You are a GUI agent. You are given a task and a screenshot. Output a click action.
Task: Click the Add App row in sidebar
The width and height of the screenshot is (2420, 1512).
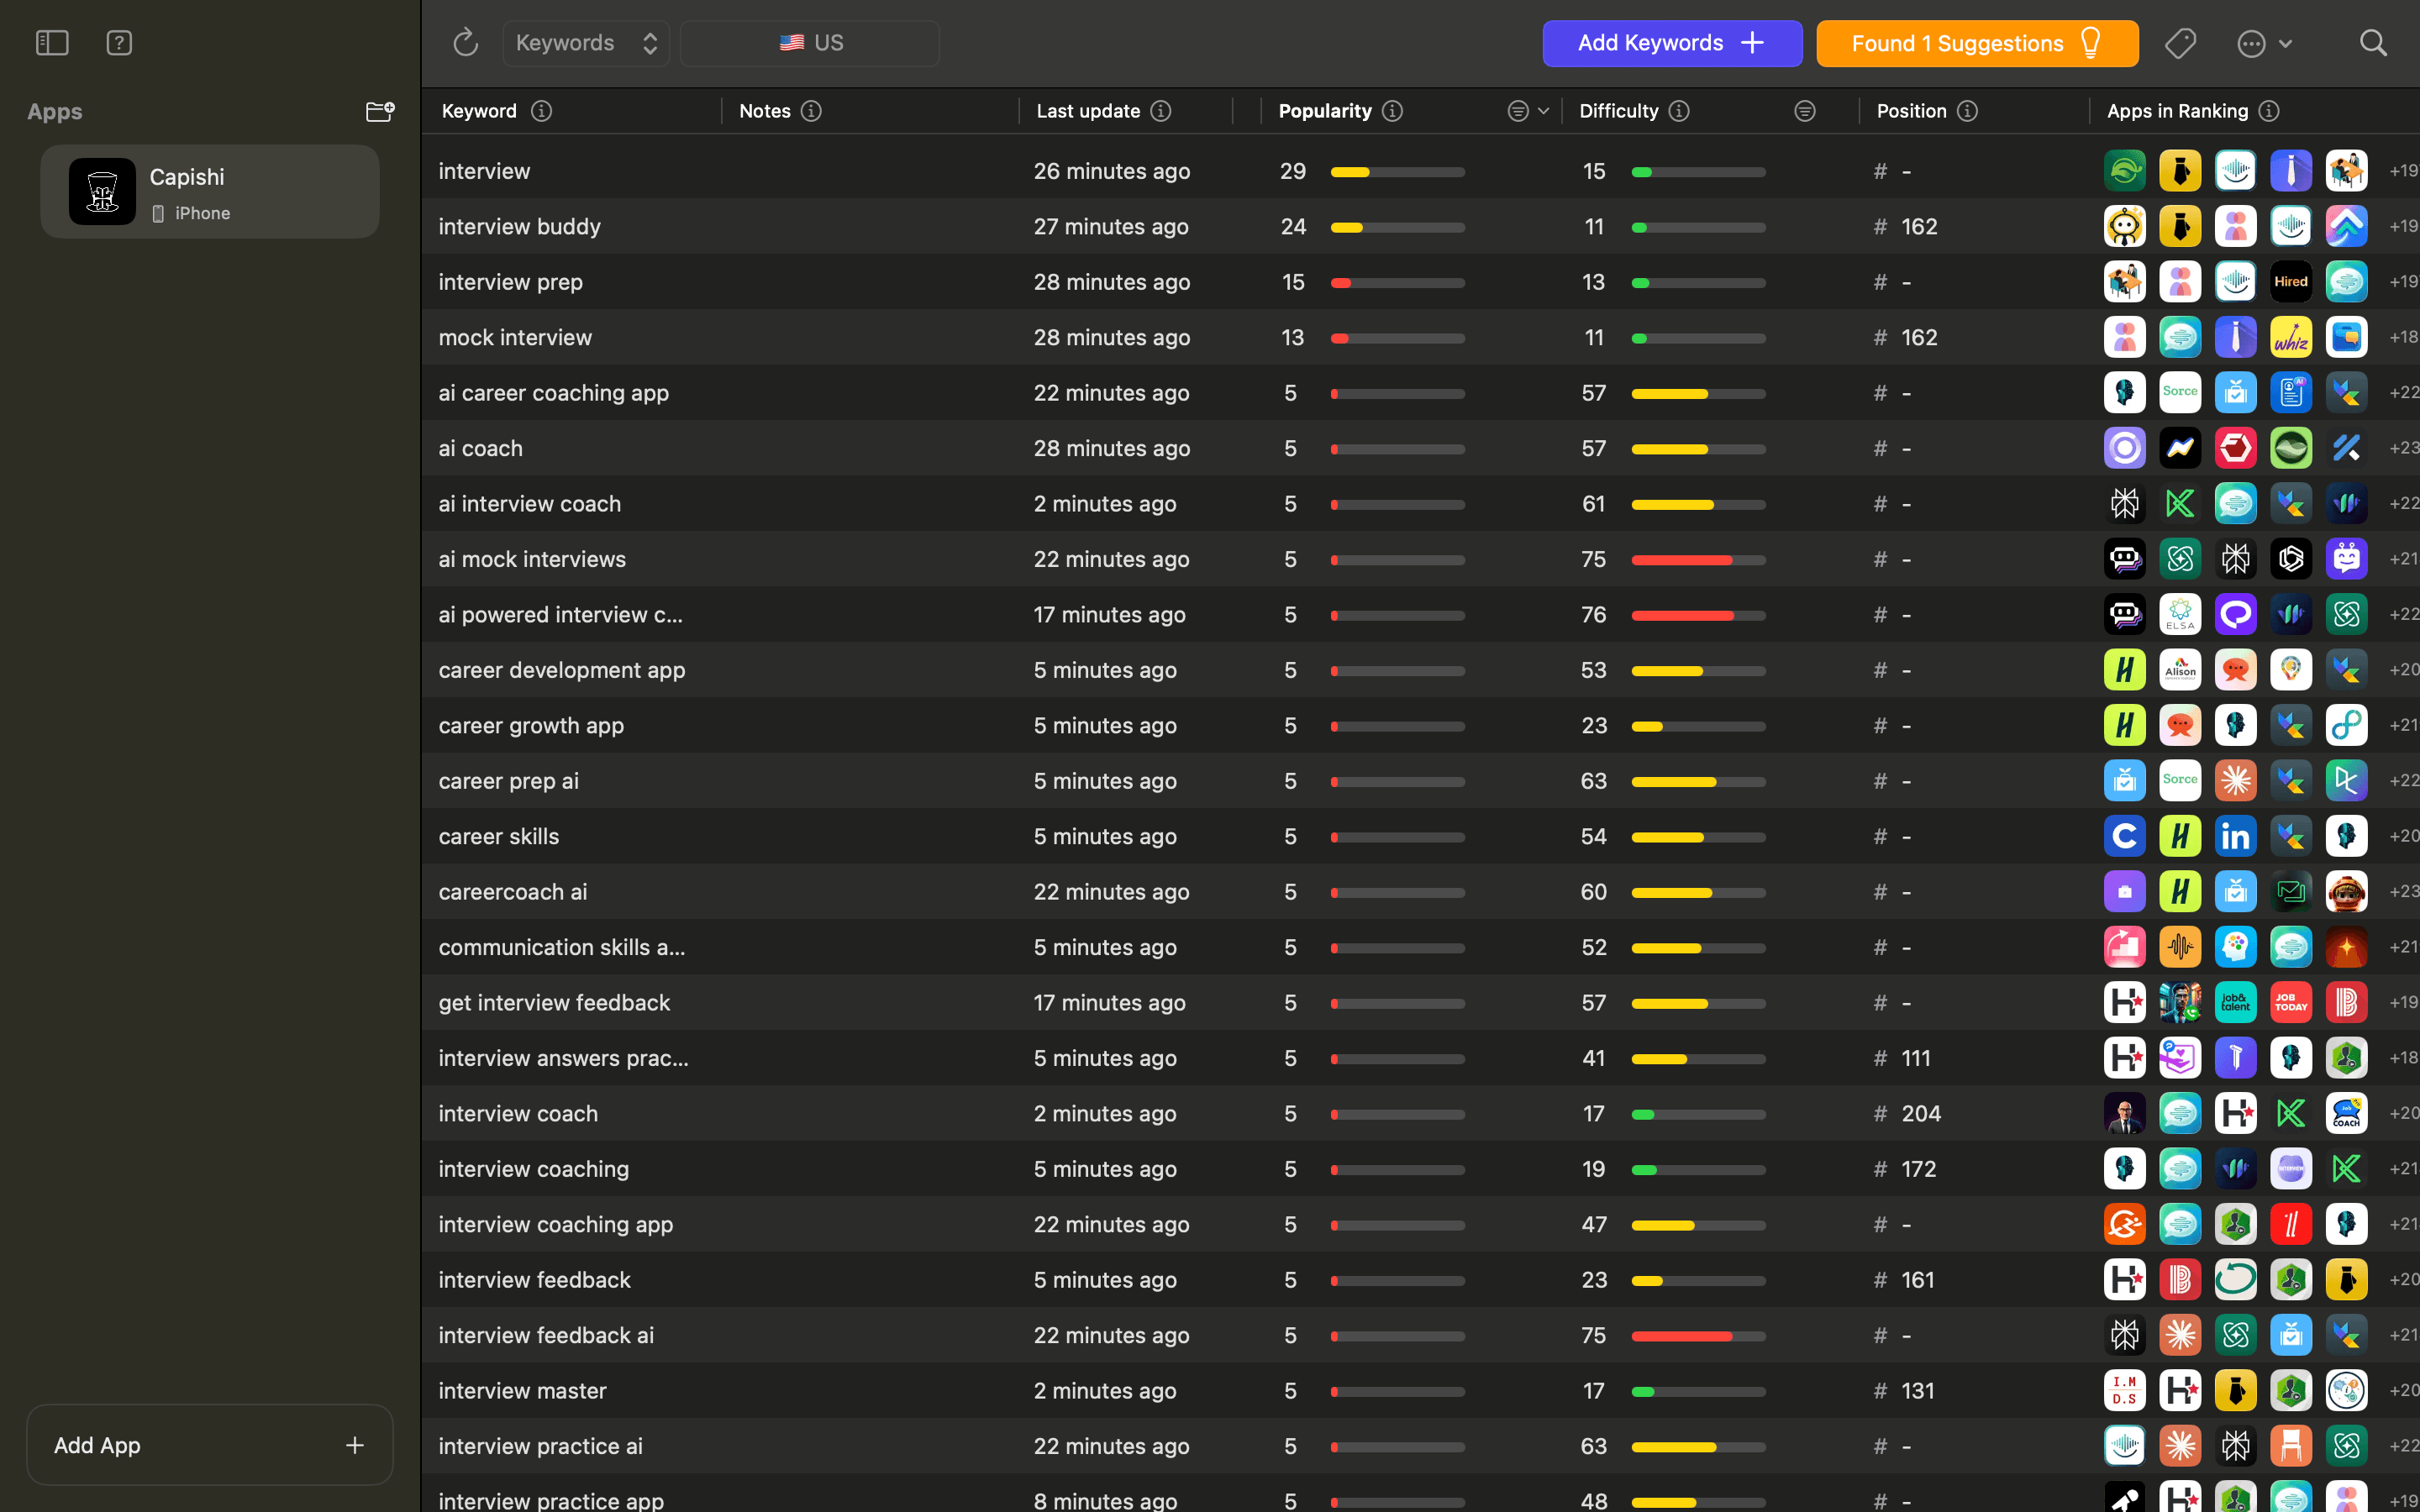tap(209, 1444)
